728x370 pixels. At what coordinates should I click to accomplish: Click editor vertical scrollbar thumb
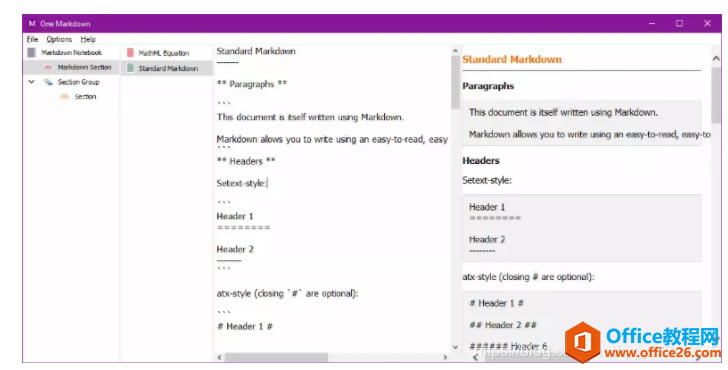(455, 82)
